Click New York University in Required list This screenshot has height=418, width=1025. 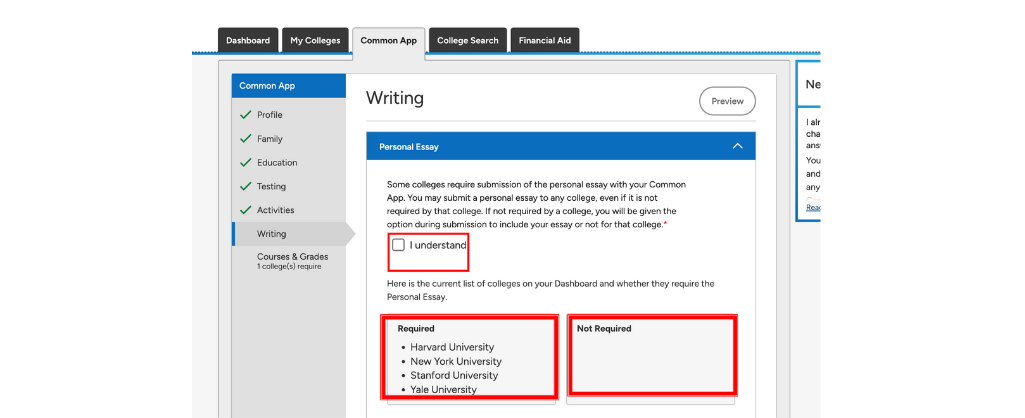(456, 362)
